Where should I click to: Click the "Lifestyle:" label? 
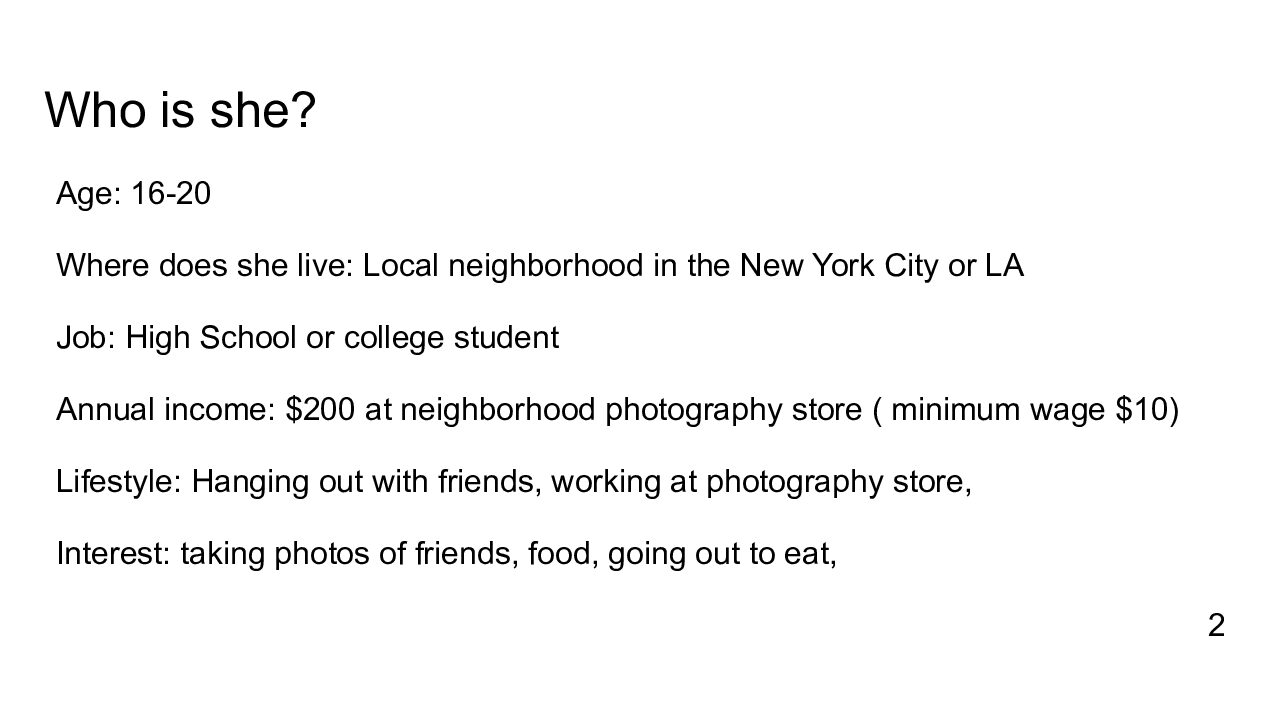point(119,483)
